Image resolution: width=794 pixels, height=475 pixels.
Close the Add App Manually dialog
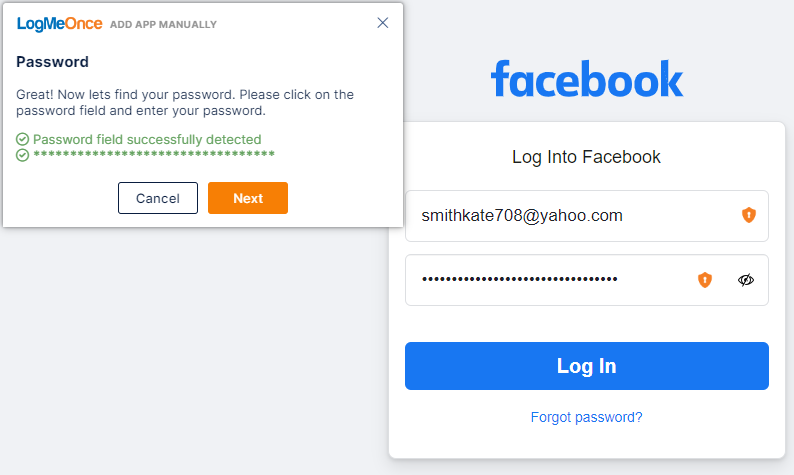tap(383, 23)
